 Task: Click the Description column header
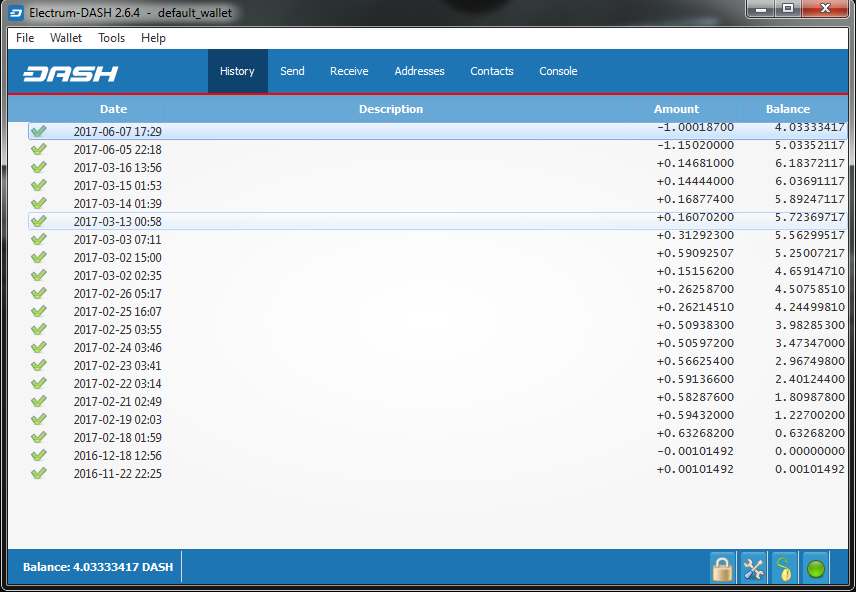pyautogui.click(x=391, y=109)
